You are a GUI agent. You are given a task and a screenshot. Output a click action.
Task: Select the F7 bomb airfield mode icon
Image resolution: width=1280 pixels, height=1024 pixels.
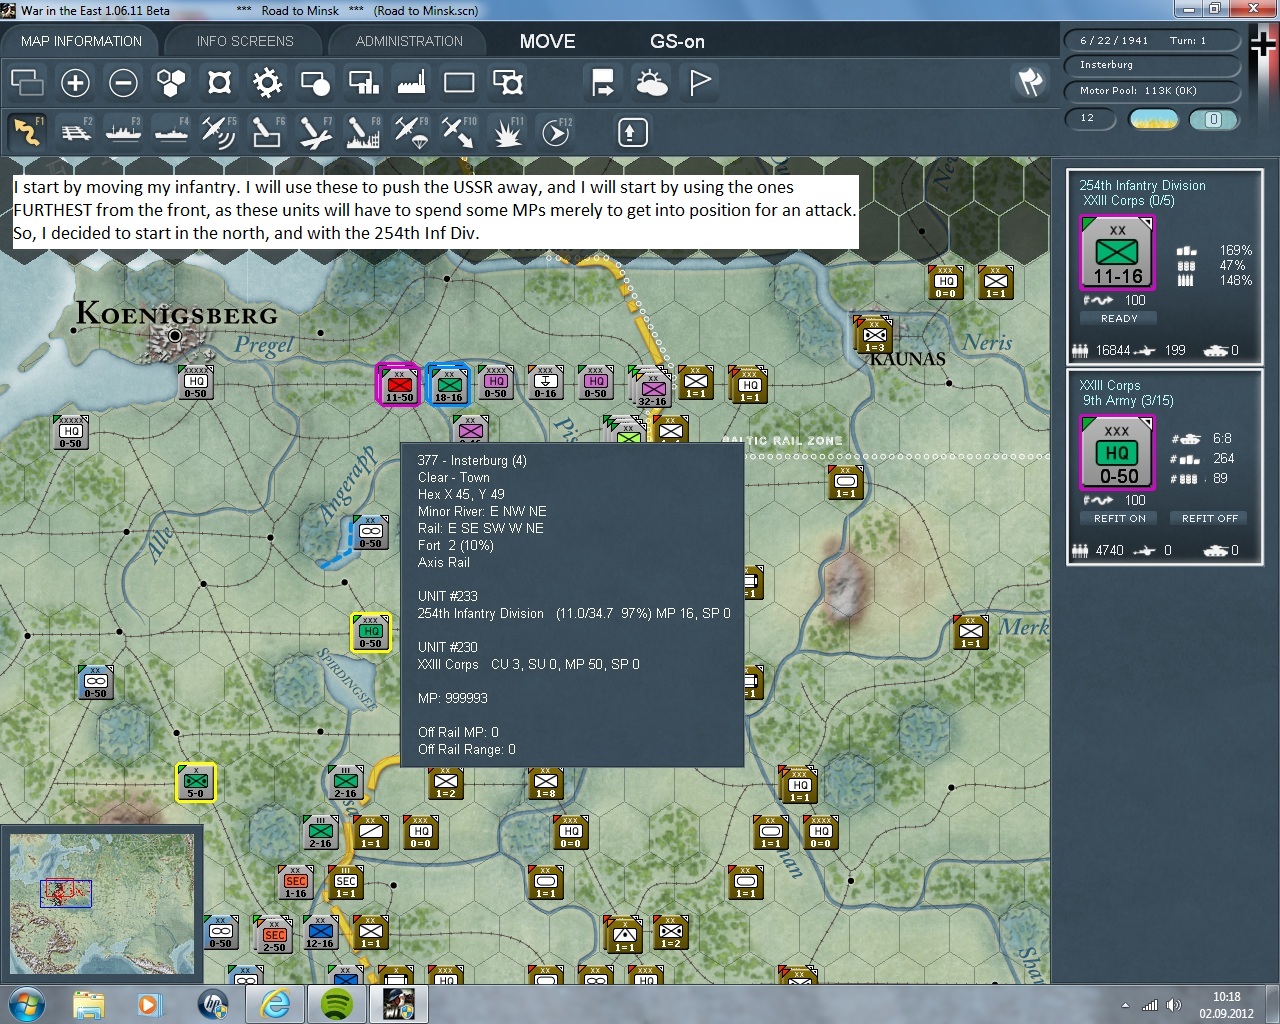tap(315, 132)
